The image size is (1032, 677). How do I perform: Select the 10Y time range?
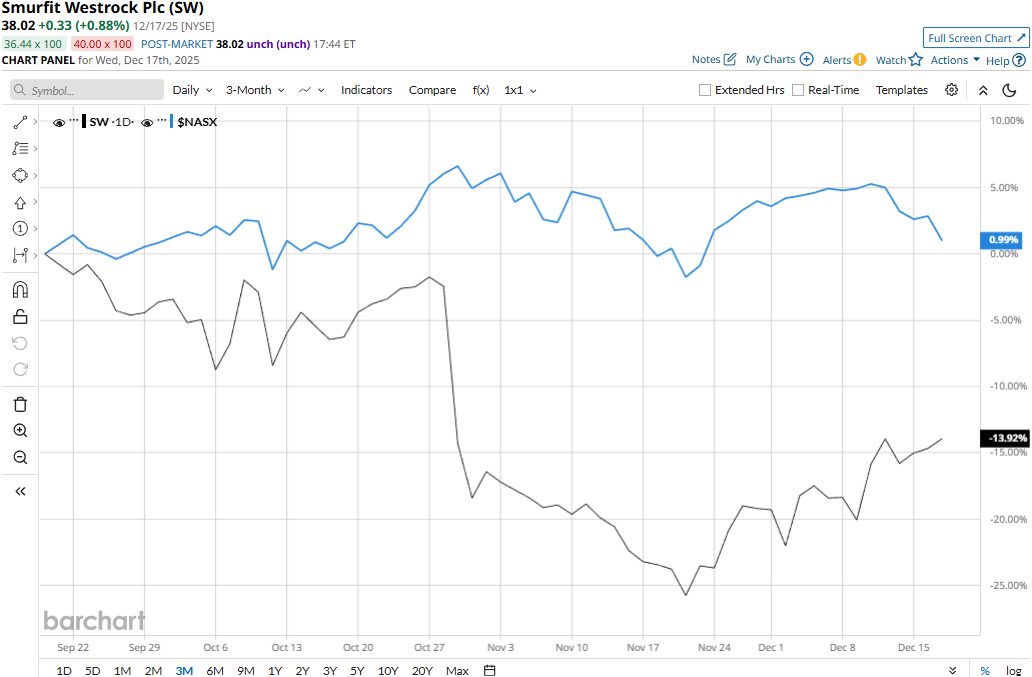click(x=388, y=670)
